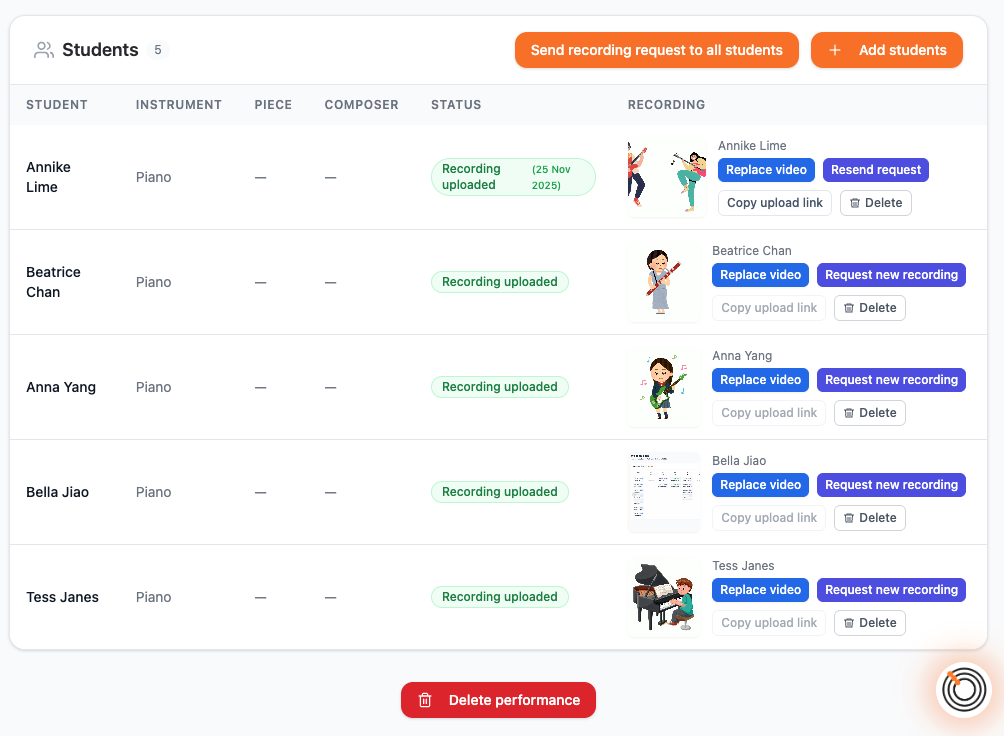Click the PIECE column header
The width and height of the screenshot is (1004, 736).
(273, 105)
